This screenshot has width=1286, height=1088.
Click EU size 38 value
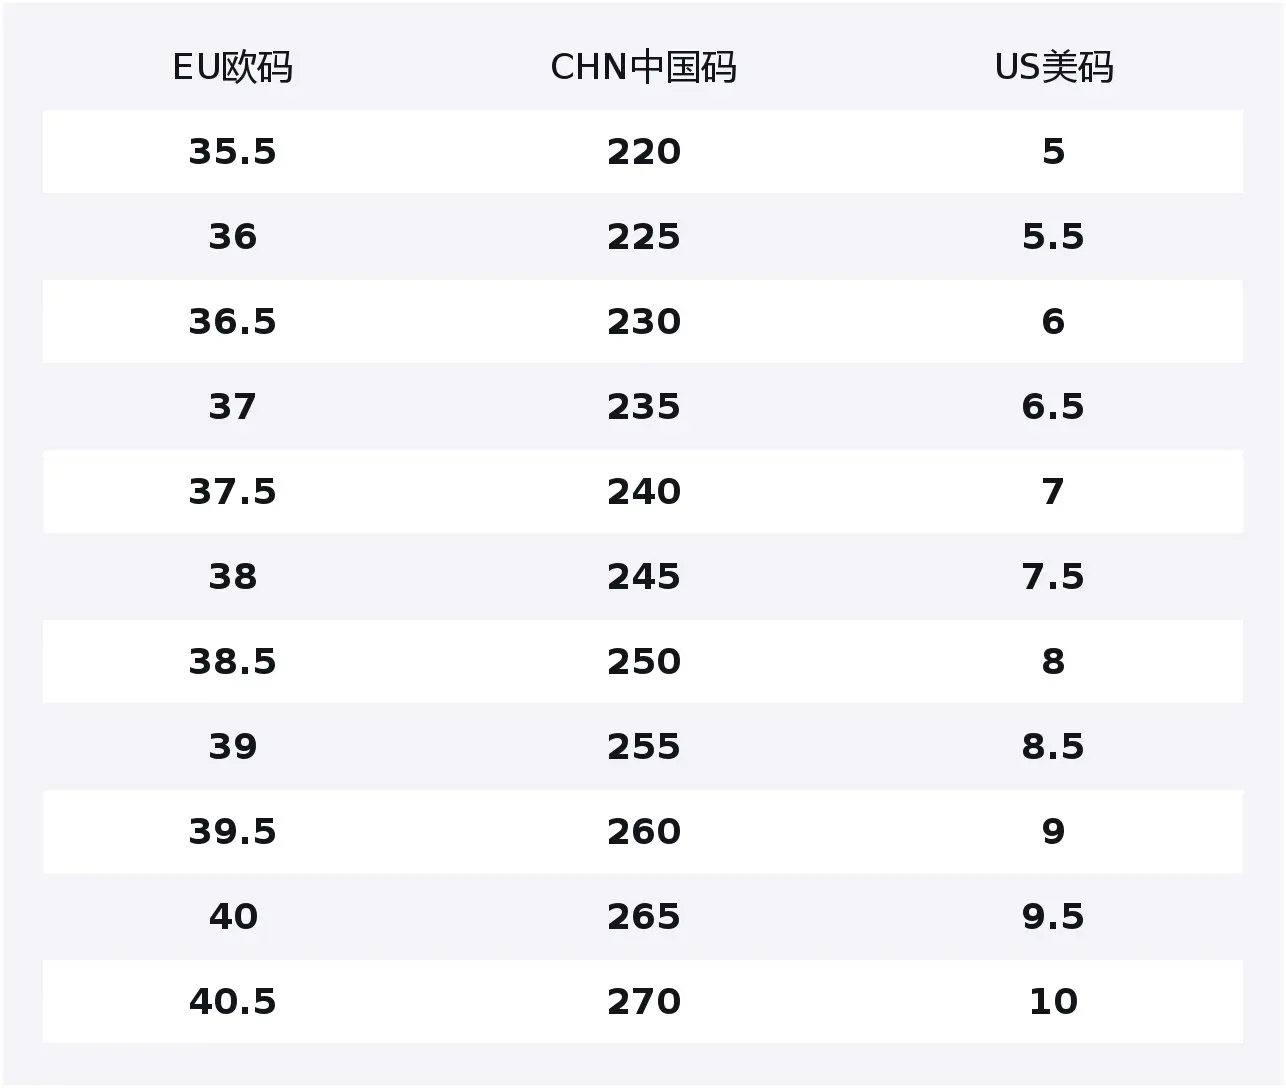coord(232,577)
